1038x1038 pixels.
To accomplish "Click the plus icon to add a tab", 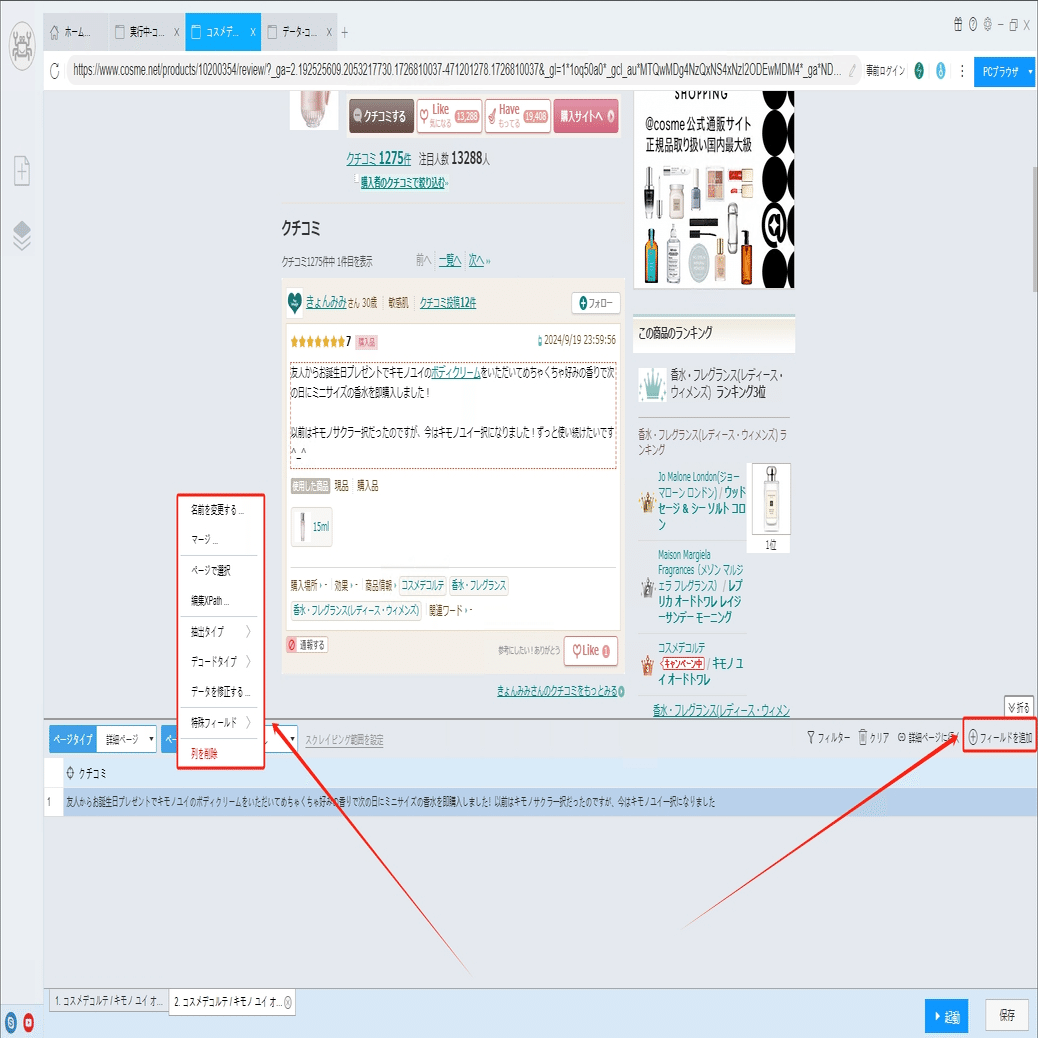I will [345, 32].
